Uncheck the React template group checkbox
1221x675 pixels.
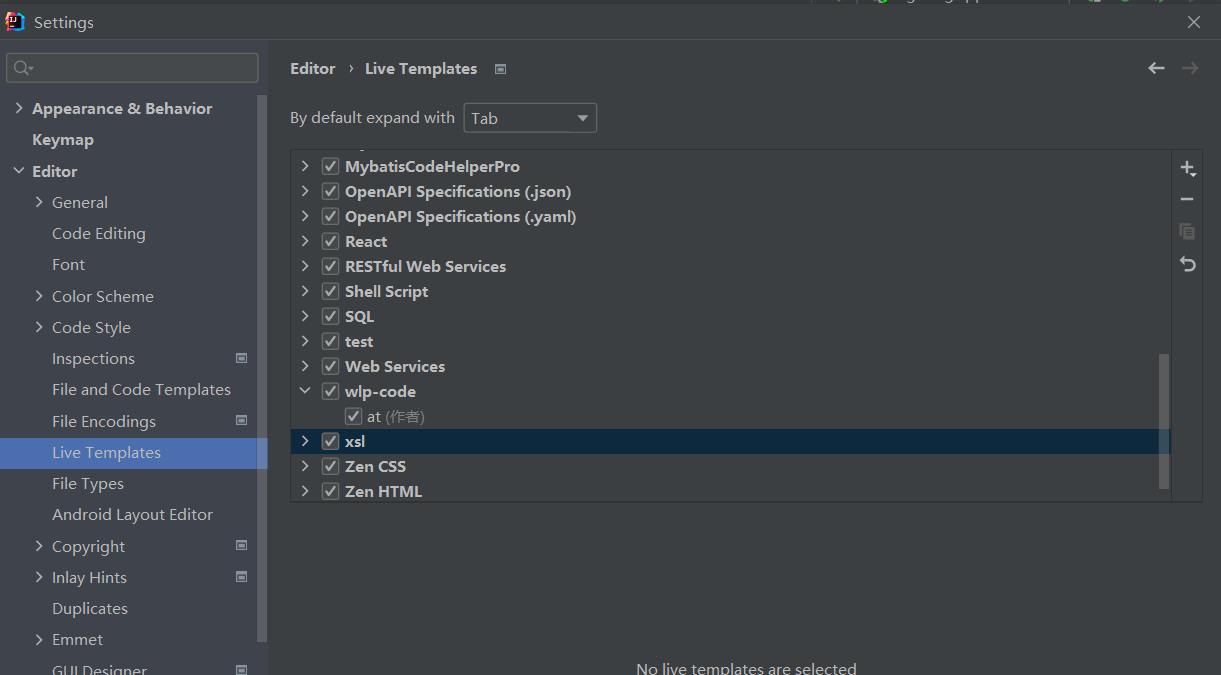tap(330, 242)
